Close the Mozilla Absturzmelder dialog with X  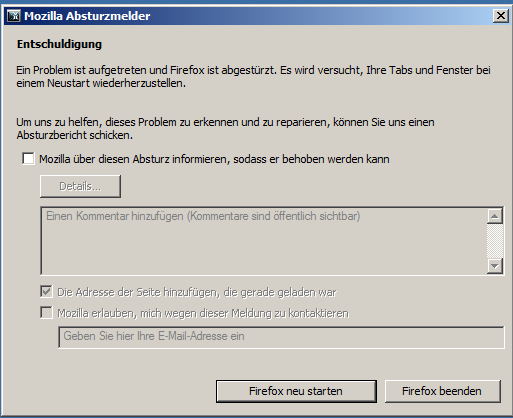point(500,16)
